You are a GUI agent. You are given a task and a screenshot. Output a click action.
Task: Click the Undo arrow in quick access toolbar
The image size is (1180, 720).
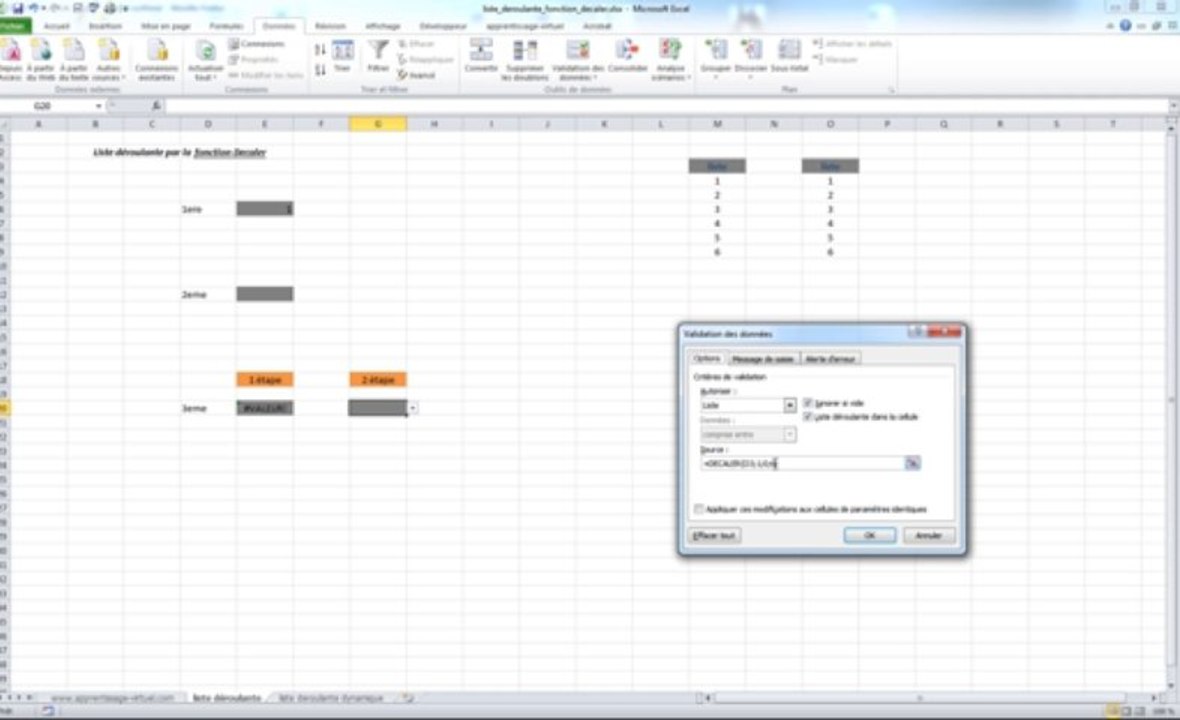33,8
